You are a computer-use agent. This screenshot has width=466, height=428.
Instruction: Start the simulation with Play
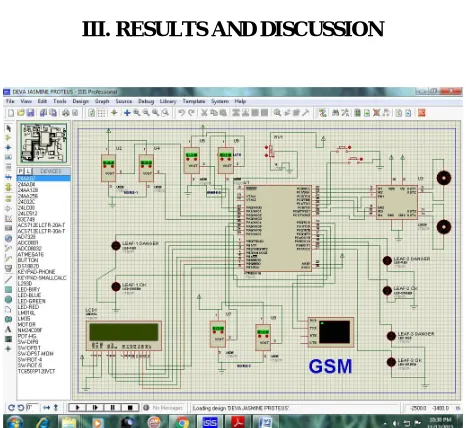pos(78,407)
